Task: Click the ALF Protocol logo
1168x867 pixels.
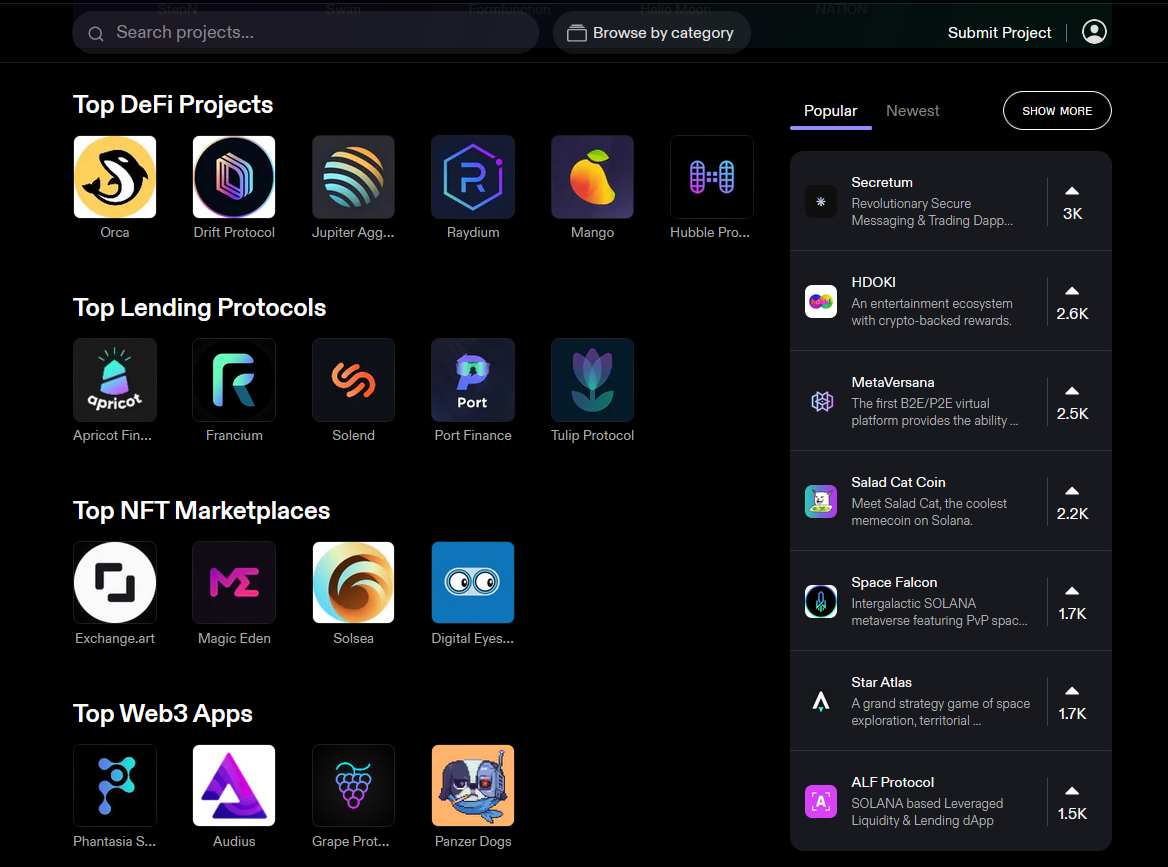Action: 821,801
